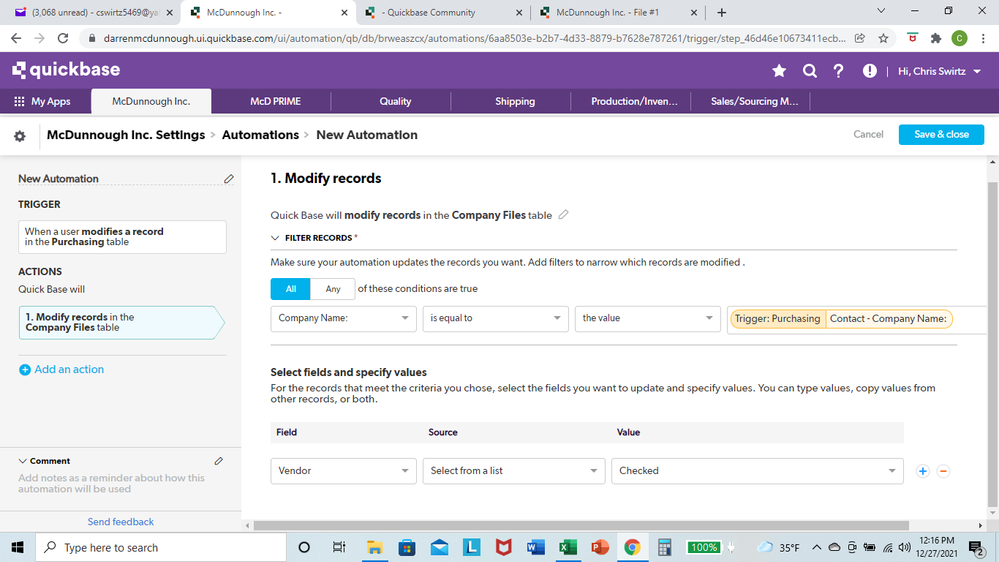Open the 'is equal to' operator dropdown
999x562 pixels.
point(495,319)
